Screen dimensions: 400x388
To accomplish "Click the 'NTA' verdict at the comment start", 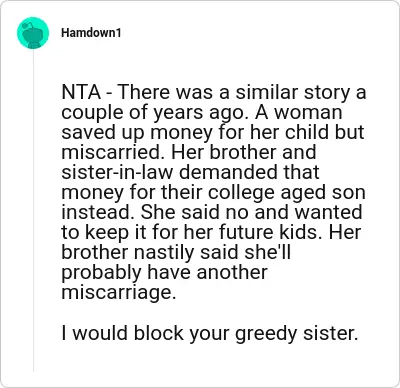I will (81, 93).
